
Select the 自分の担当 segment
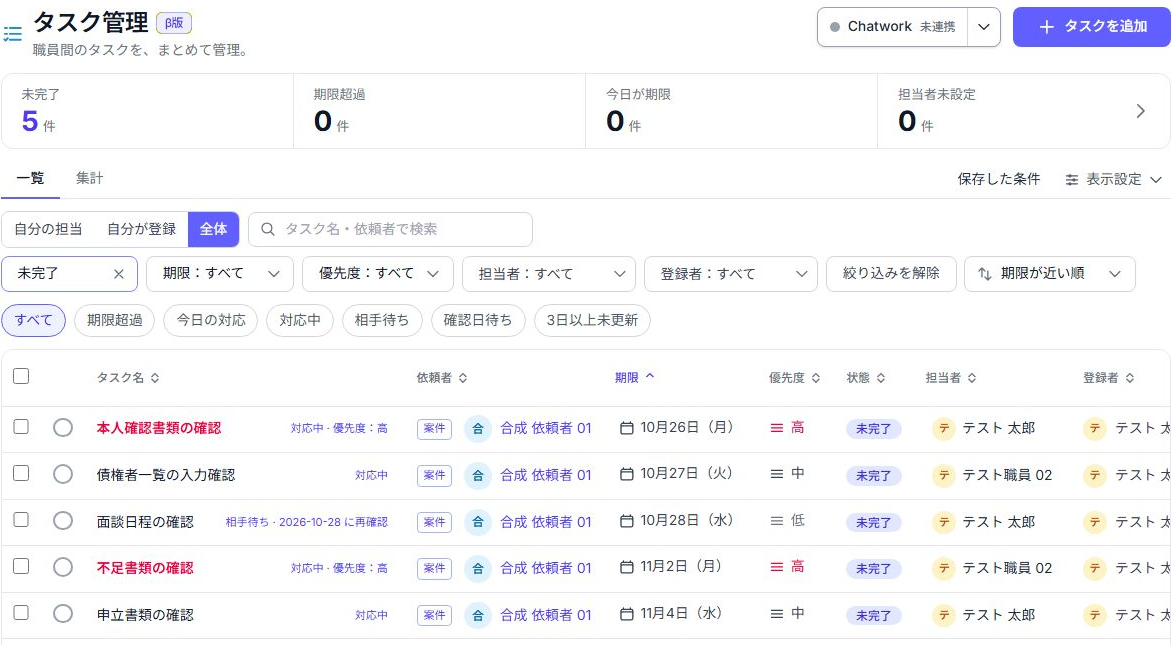[x=49, y=229]
